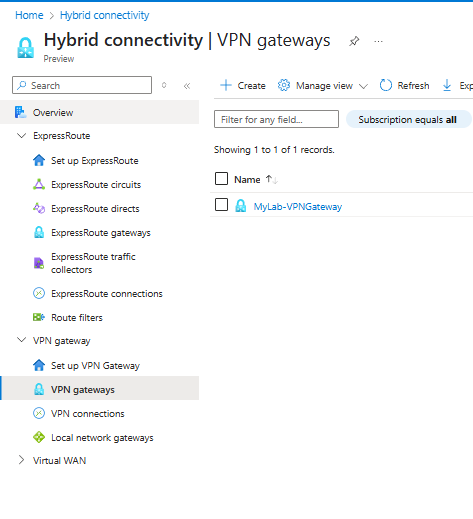Pin the Hybrid connectivity page with the pin icon
The height and width of the screenshot is (519, 473).
tap(354, 41)
